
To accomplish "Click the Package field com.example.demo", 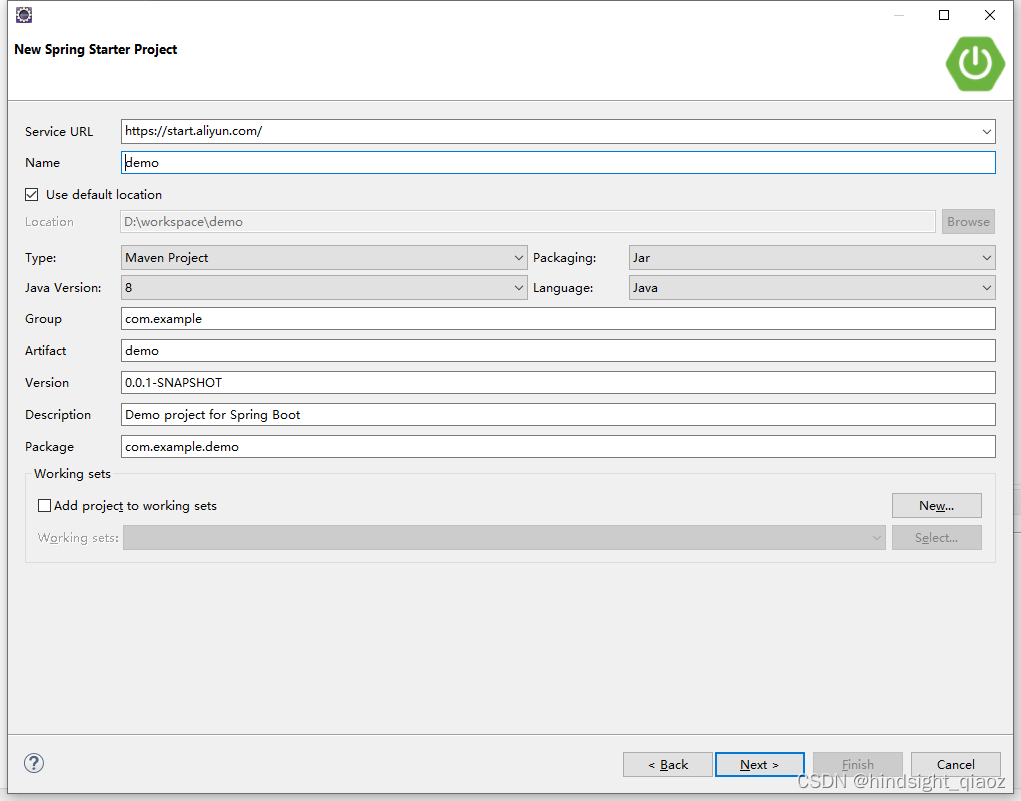I will pos(558,446).
